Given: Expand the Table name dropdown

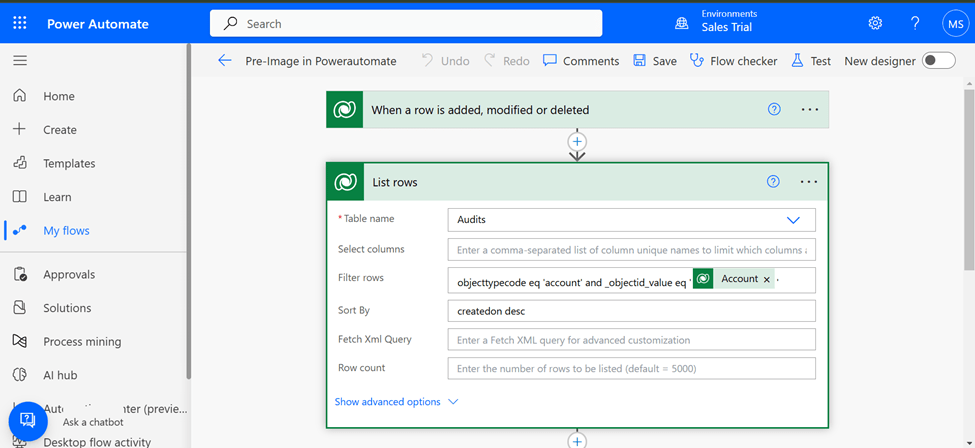Looking at the screenshot, I should (x=793, y=220).
